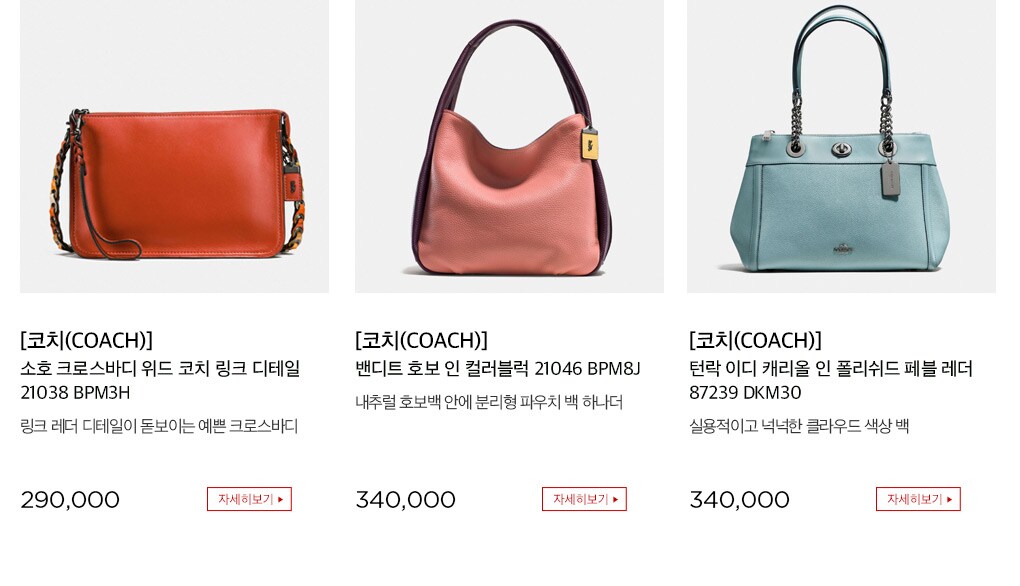Click the Bandit hobo 340,000 price
Screen dimensions: 1020x586
coord(405,499)
